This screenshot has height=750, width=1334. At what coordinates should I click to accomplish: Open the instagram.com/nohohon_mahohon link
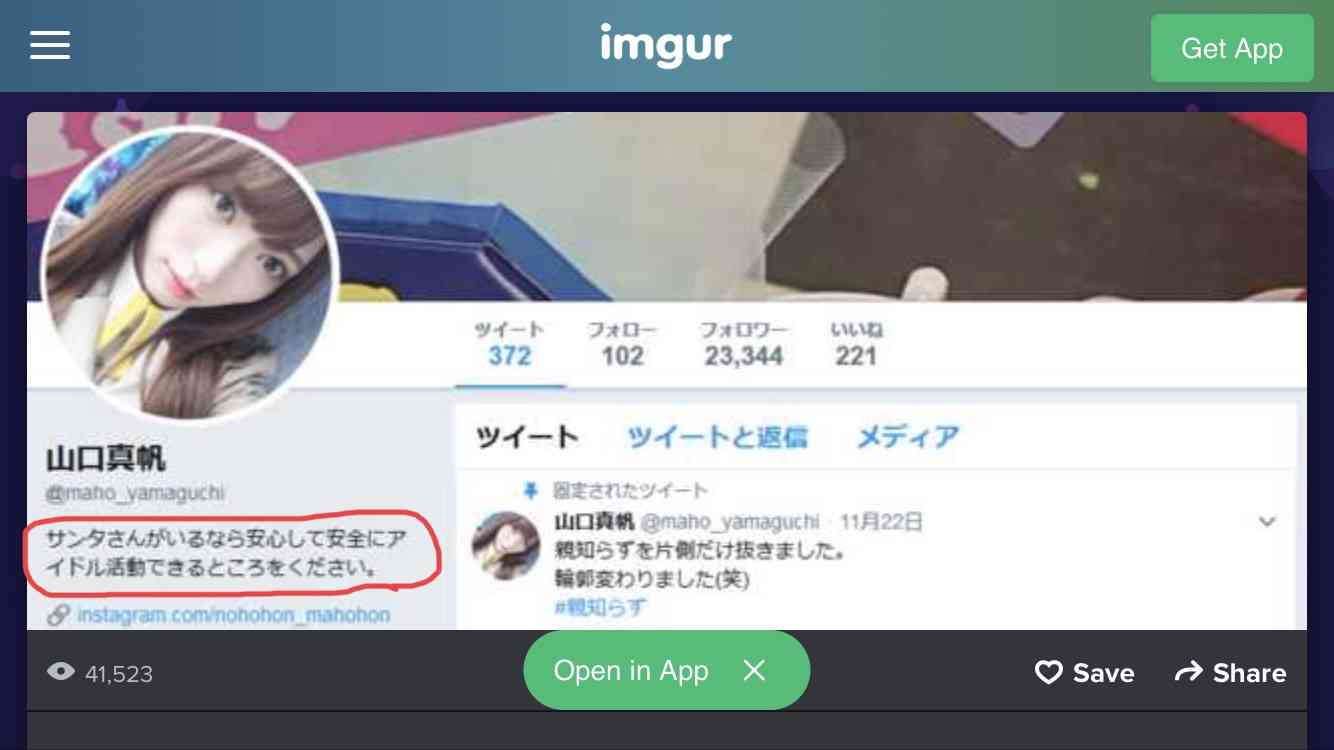click(x=233, y=614)
